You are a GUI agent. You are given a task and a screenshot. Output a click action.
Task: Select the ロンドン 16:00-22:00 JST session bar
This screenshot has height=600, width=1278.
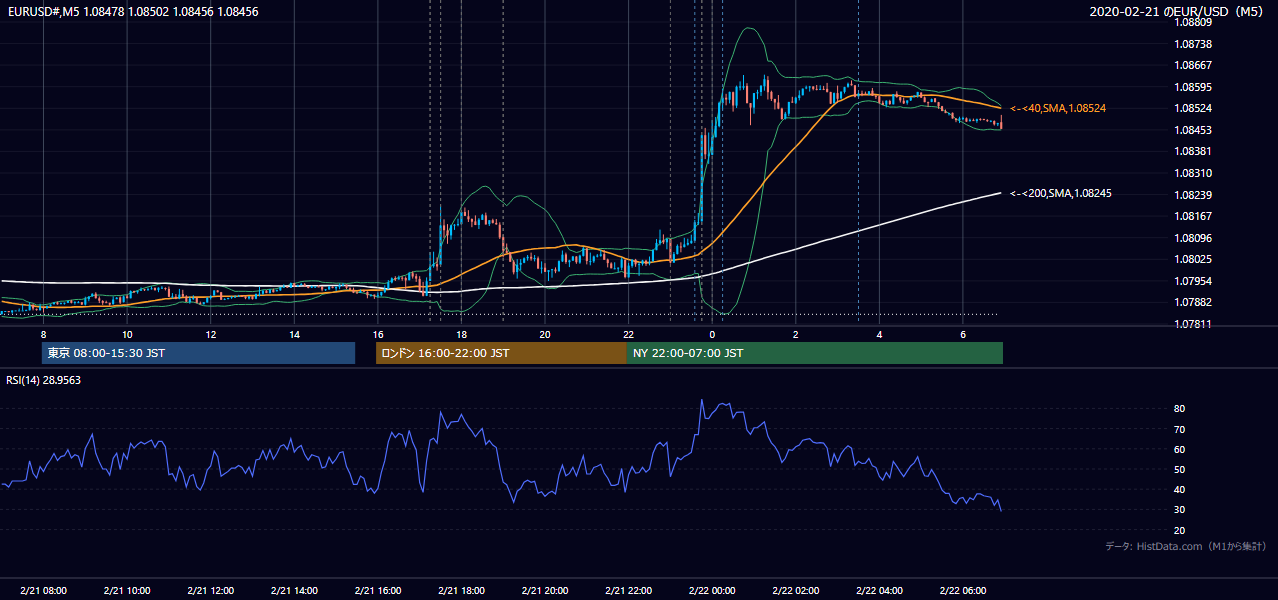[501, 353]
